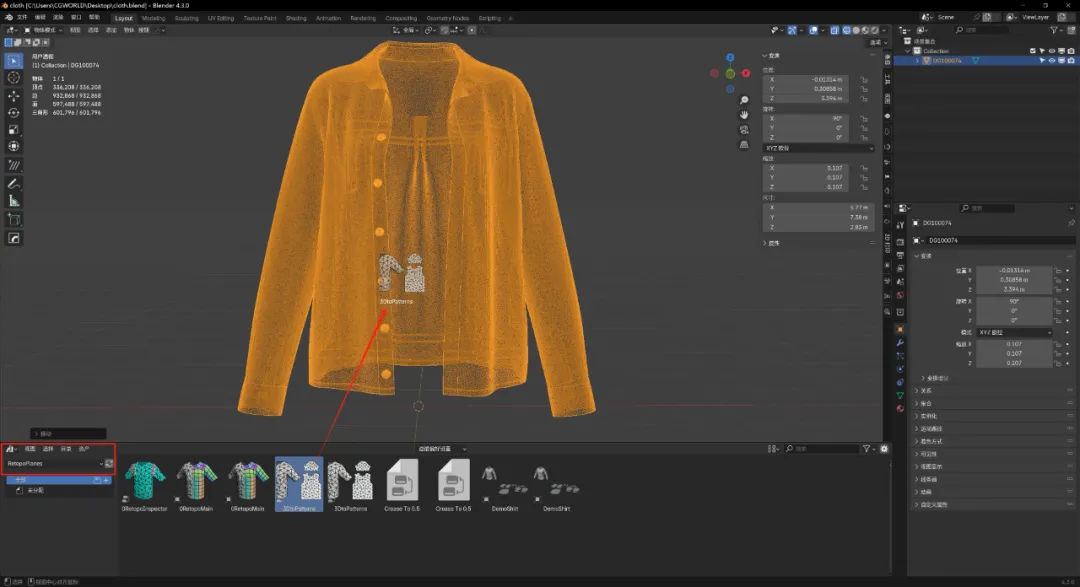Activate the Move tool
Viewport: 1080px width, 587px height.
point(14,96)
